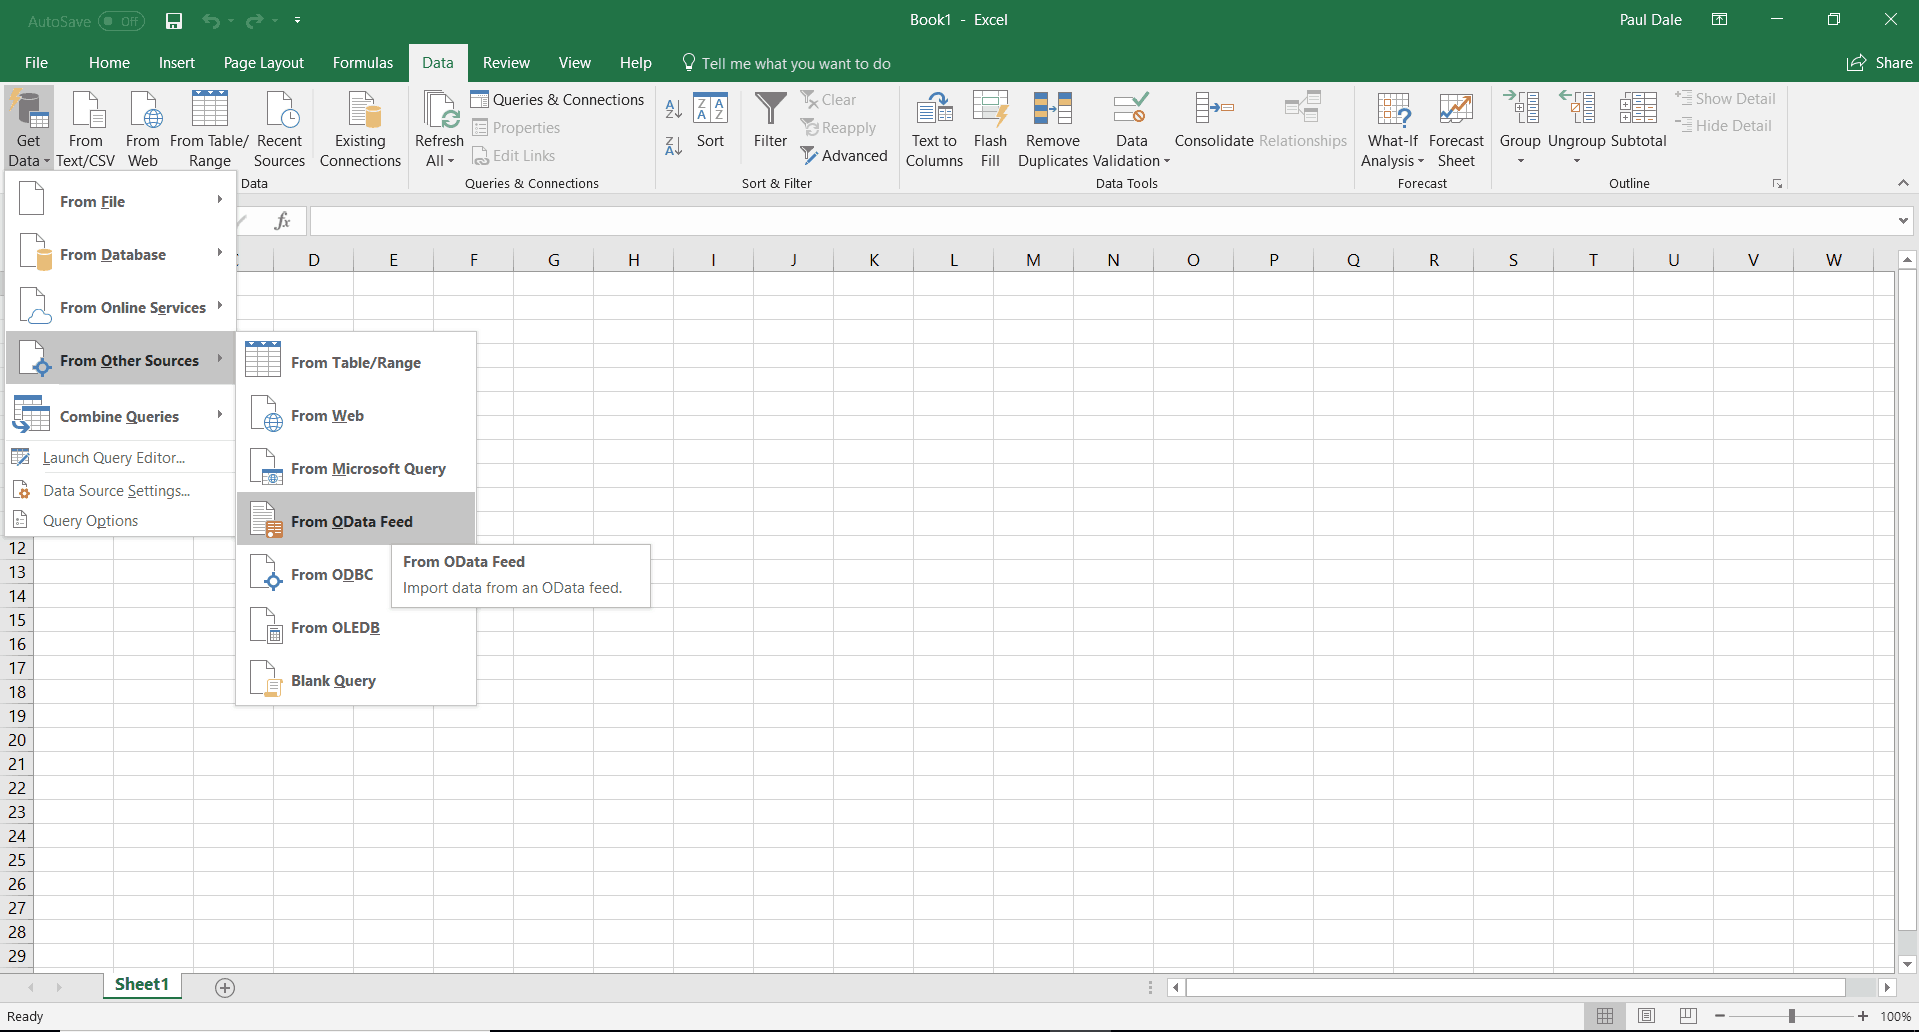Sort A to Z ascending
This screenshot has width=1919, height=1032.
click(674, 108)
